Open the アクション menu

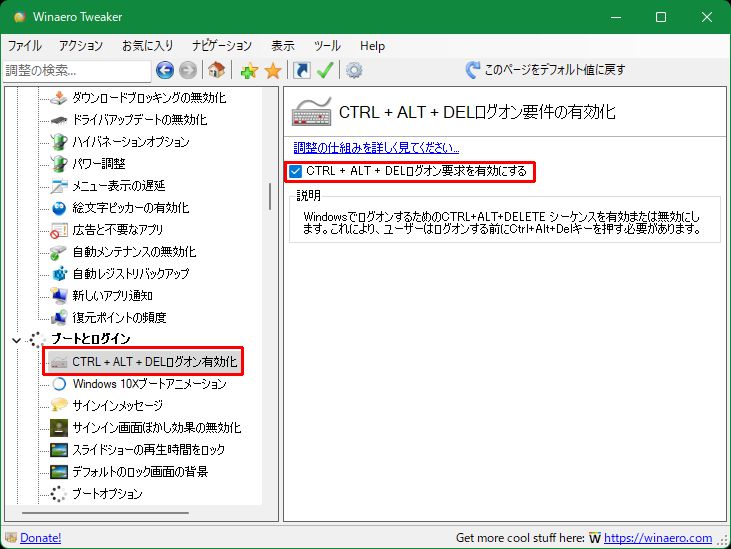(81, 46)
